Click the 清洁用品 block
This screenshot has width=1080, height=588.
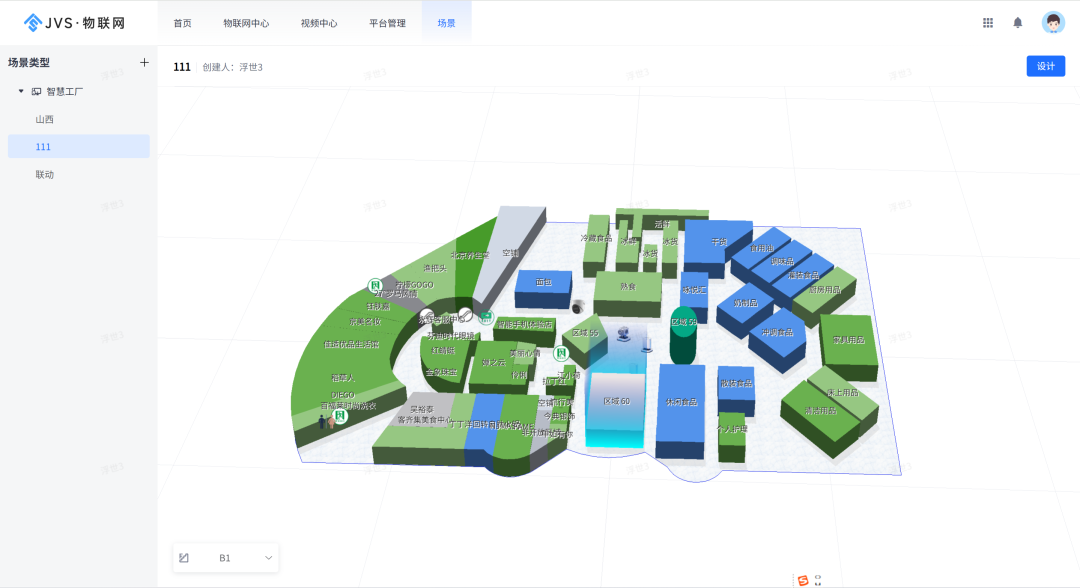[x=821, y=417]
